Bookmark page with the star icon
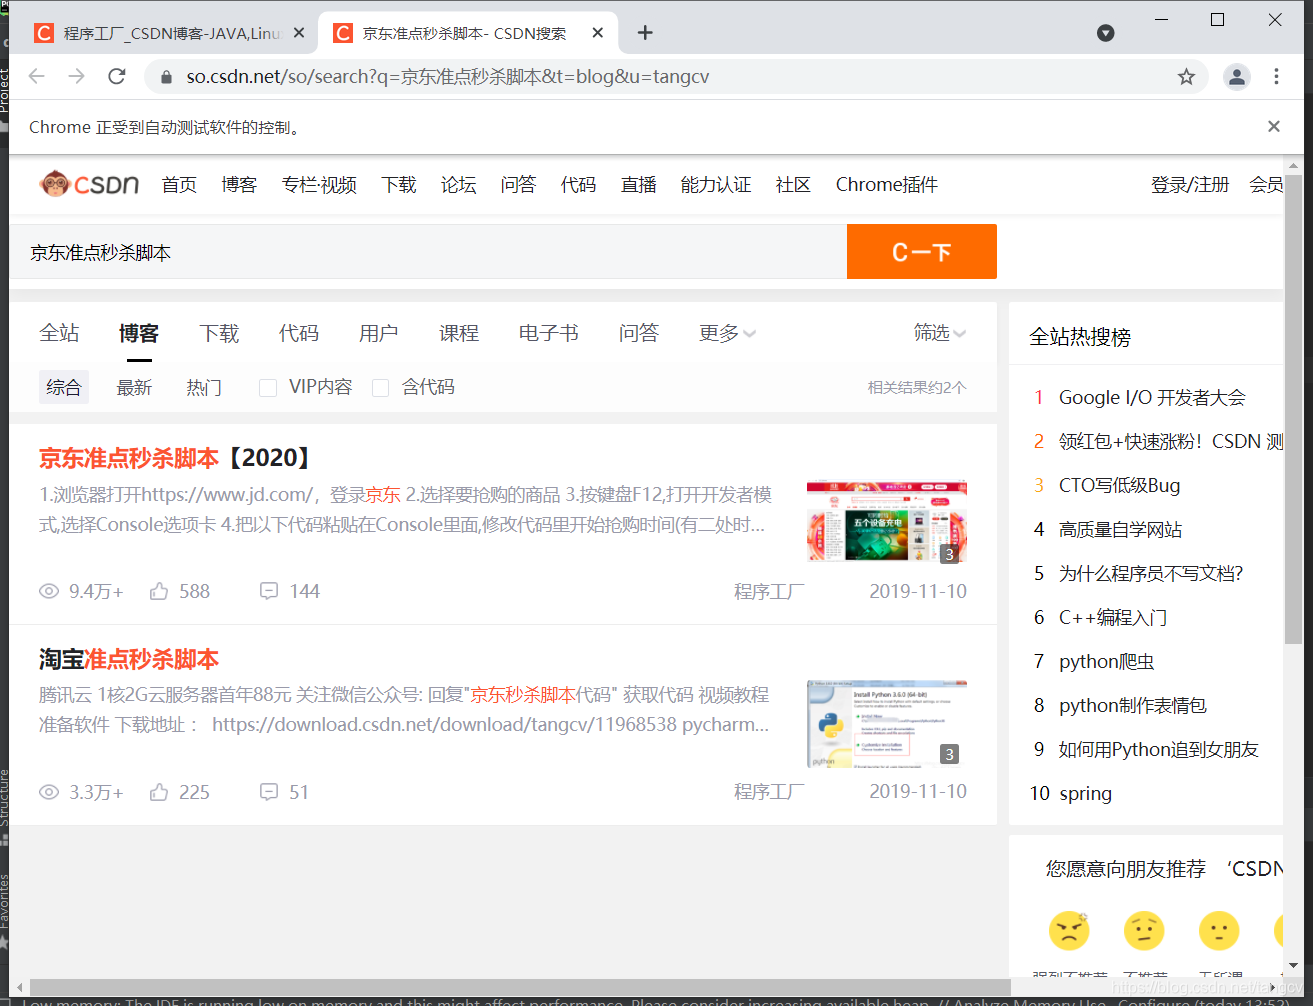1313x1006 pixels. 1186,77
